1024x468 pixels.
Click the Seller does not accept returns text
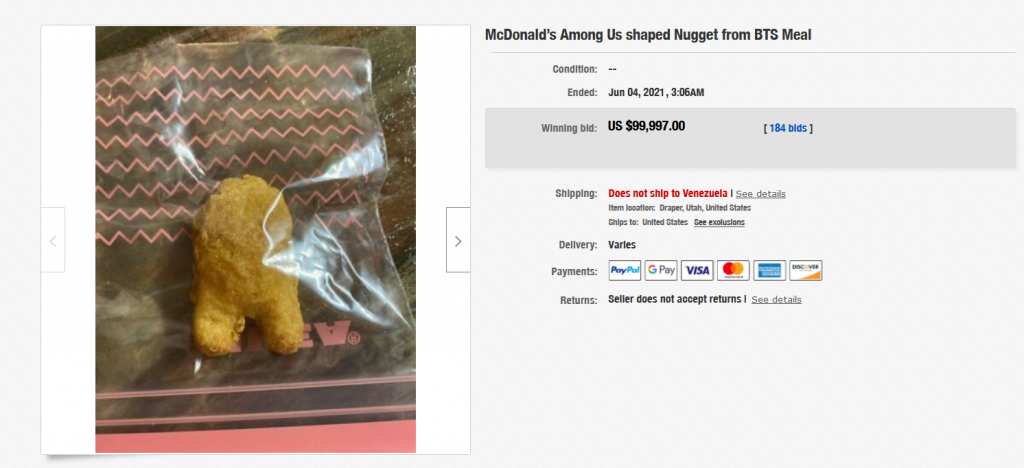pos(675,299)
